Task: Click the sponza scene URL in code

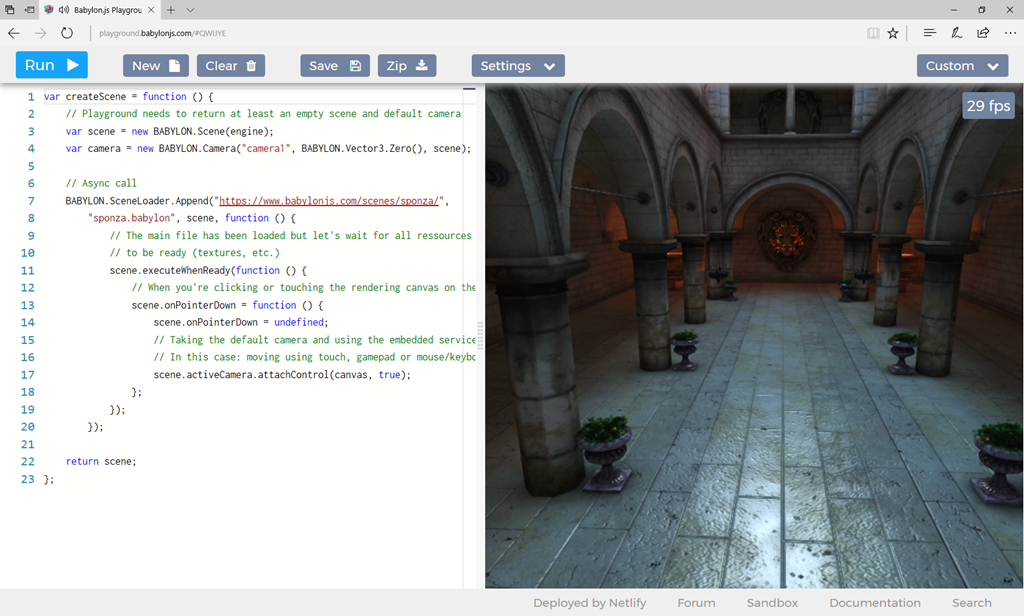Action: pos(328,201)
